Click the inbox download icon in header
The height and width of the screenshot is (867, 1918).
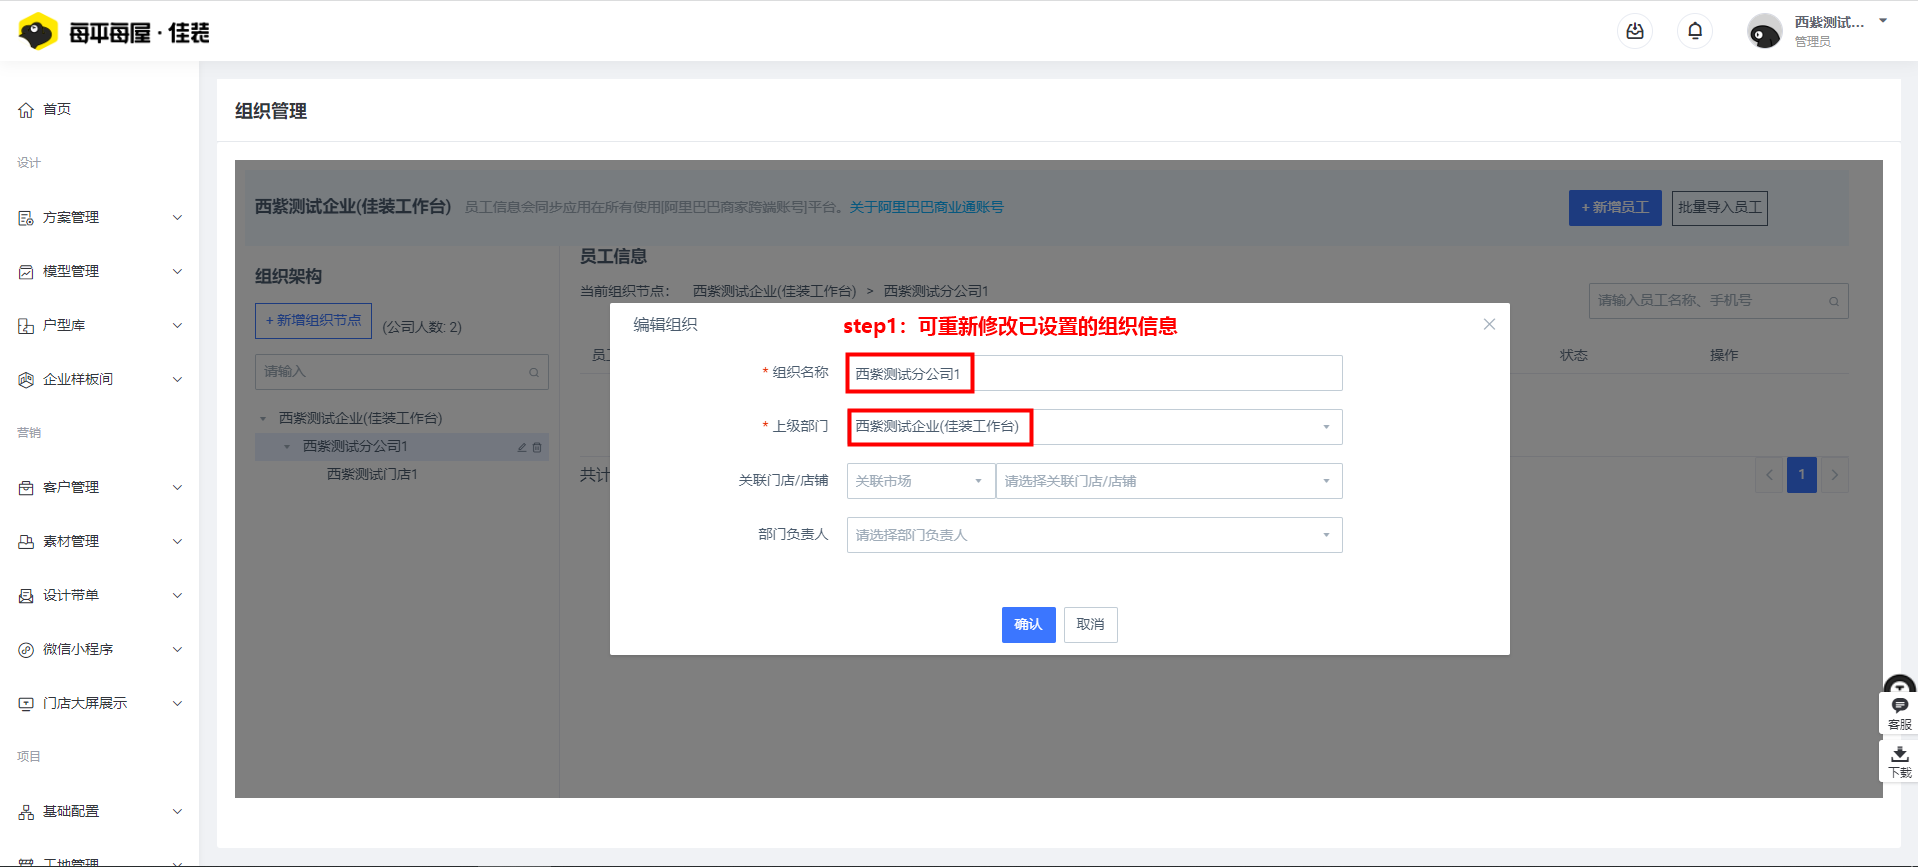click(x=1635, y=31)
